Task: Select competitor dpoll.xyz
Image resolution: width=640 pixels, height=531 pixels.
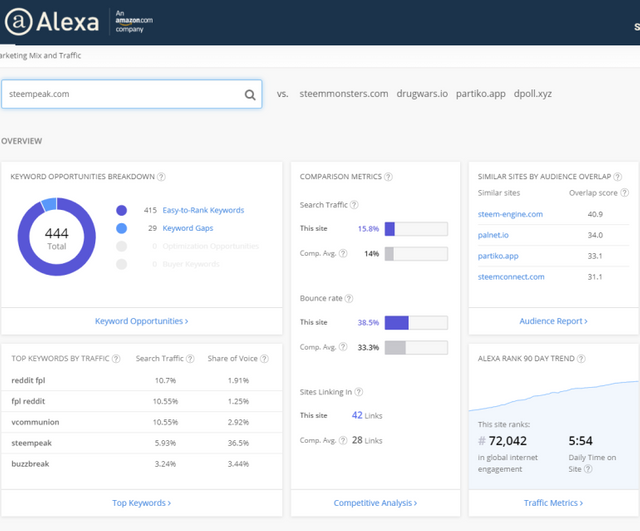Action: coord(533,94)
